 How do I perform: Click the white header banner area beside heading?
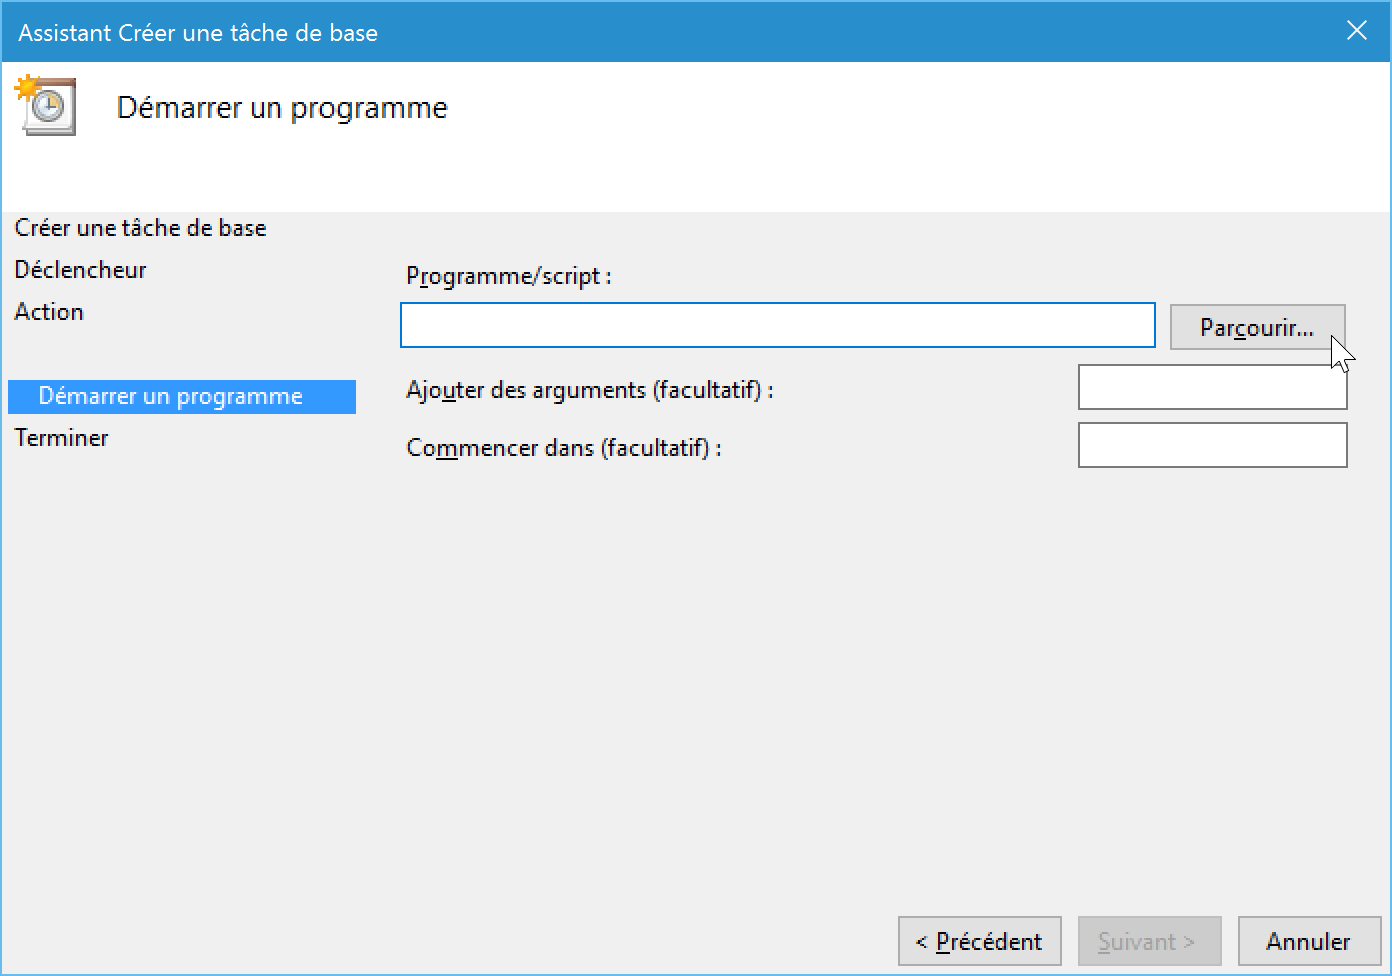pyautogui.click(x=900, y=136)
